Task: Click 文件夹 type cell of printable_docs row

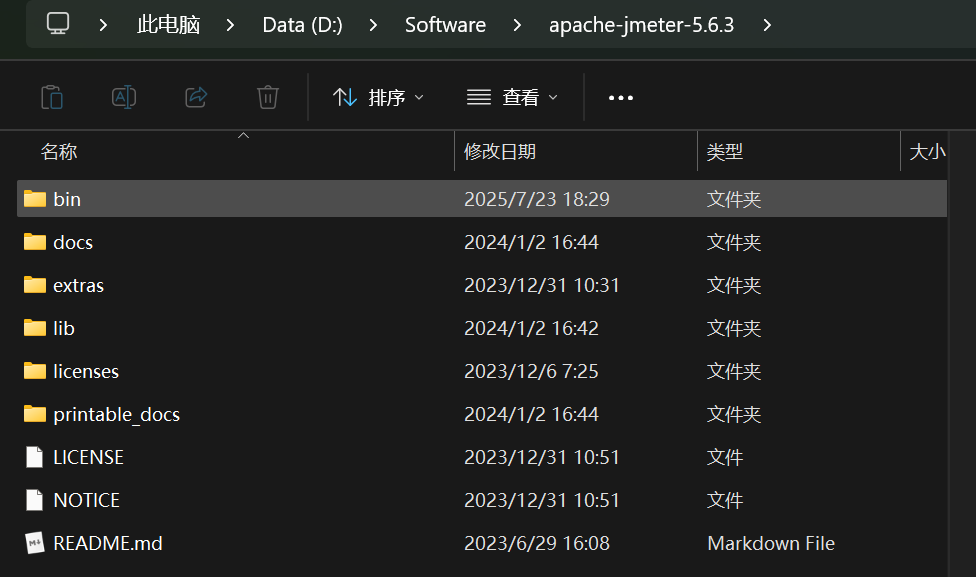Action: (734, 414)
